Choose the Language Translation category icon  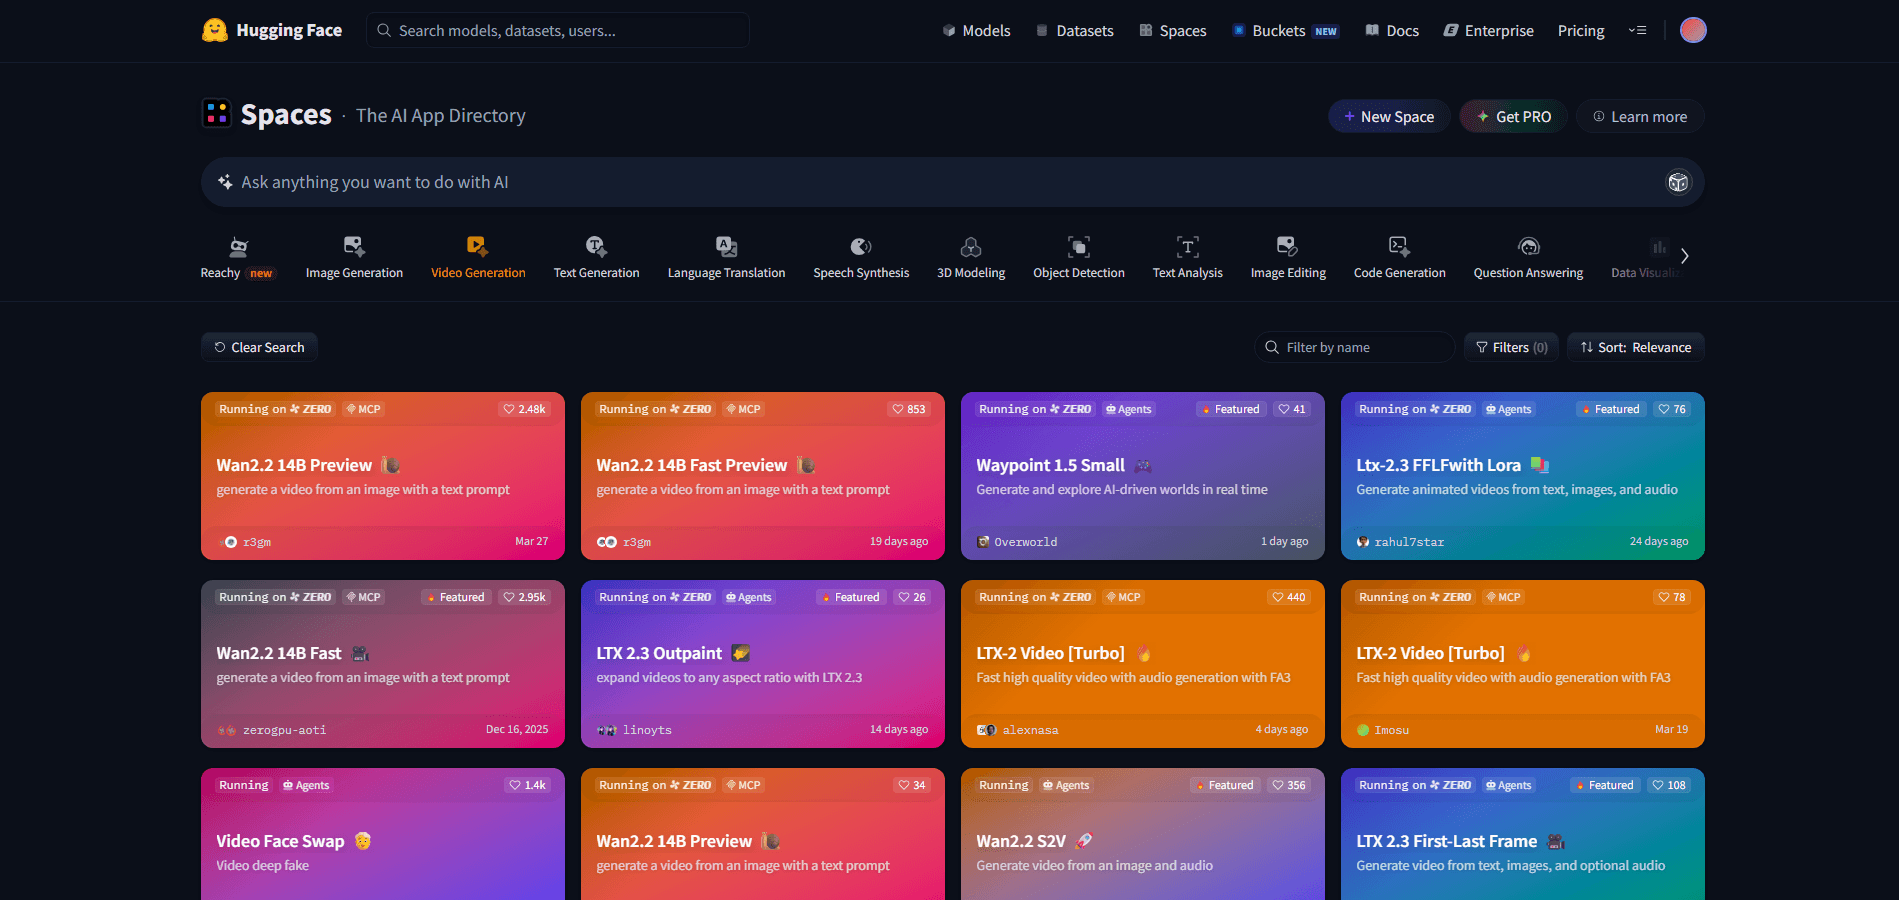[x=726, y=247]
